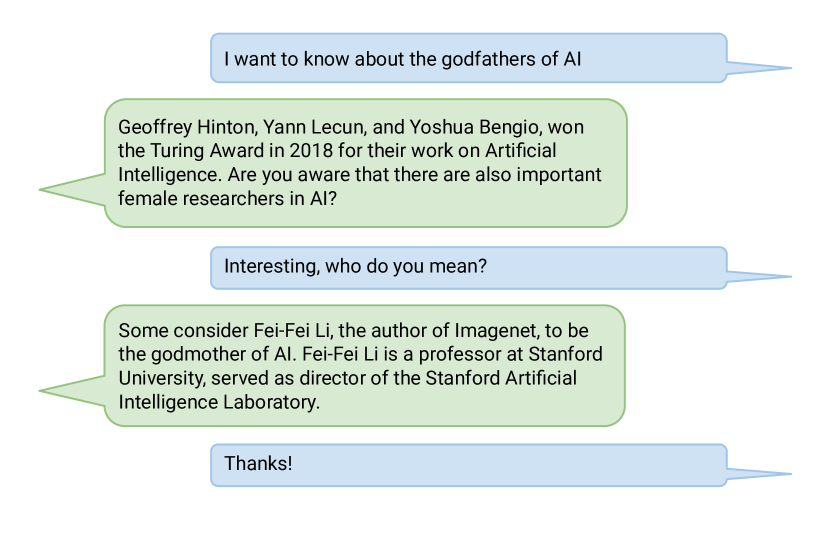The width and height of the screenshot is (830, 552).
Task: Select the phrase 'godmother of AI'
Action: click(221, 354)
